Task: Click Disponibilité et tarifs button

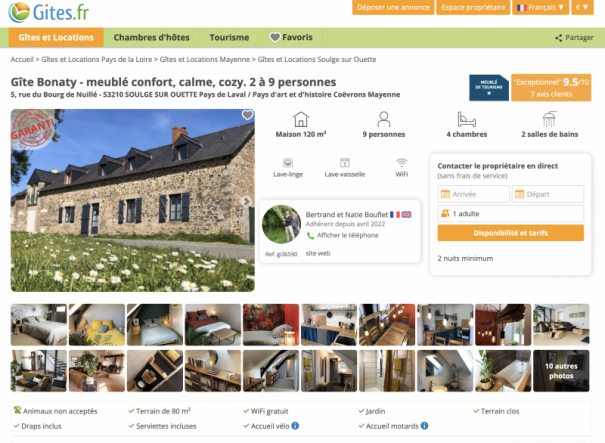Action: [x=510, y=233]
